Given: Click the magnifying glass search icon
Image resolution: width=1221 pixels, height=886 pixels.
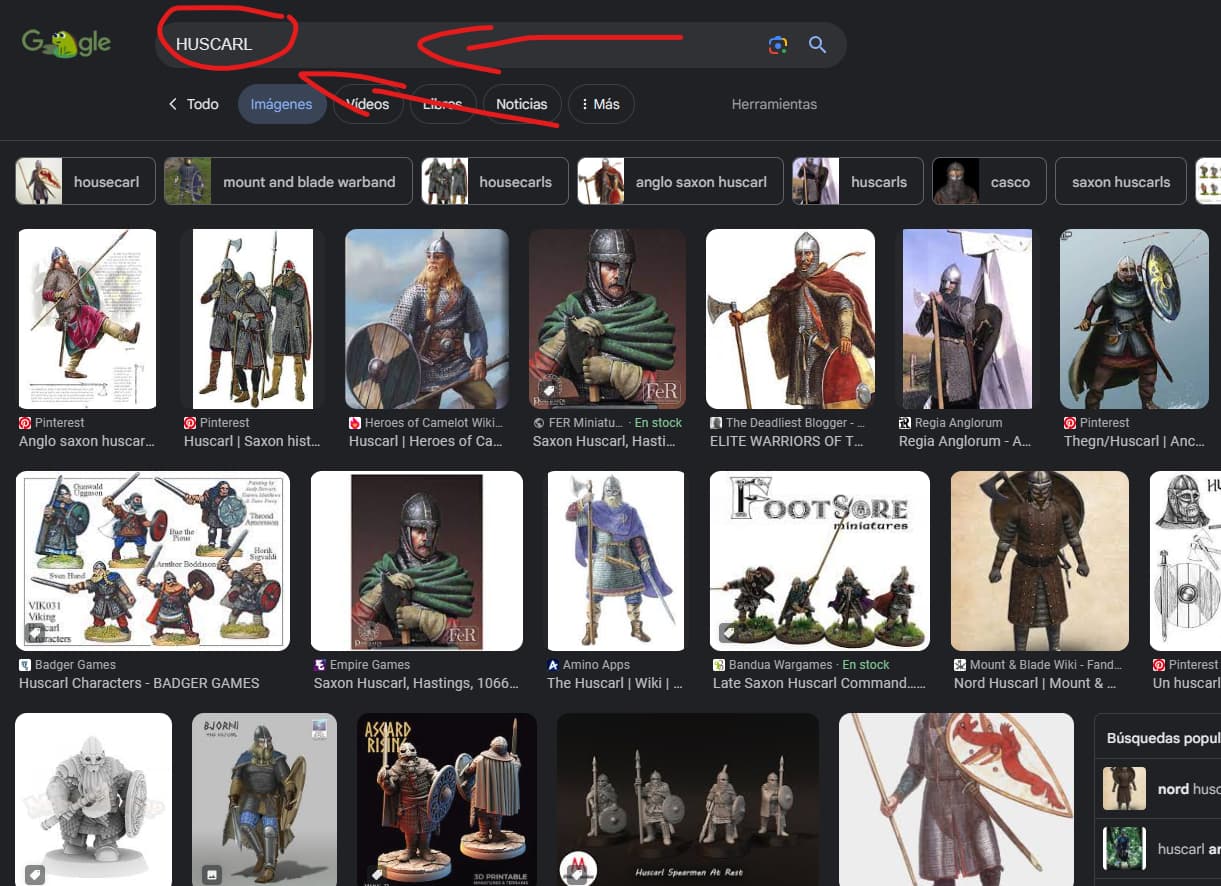Looking at the screenshot, I should 817,45.
